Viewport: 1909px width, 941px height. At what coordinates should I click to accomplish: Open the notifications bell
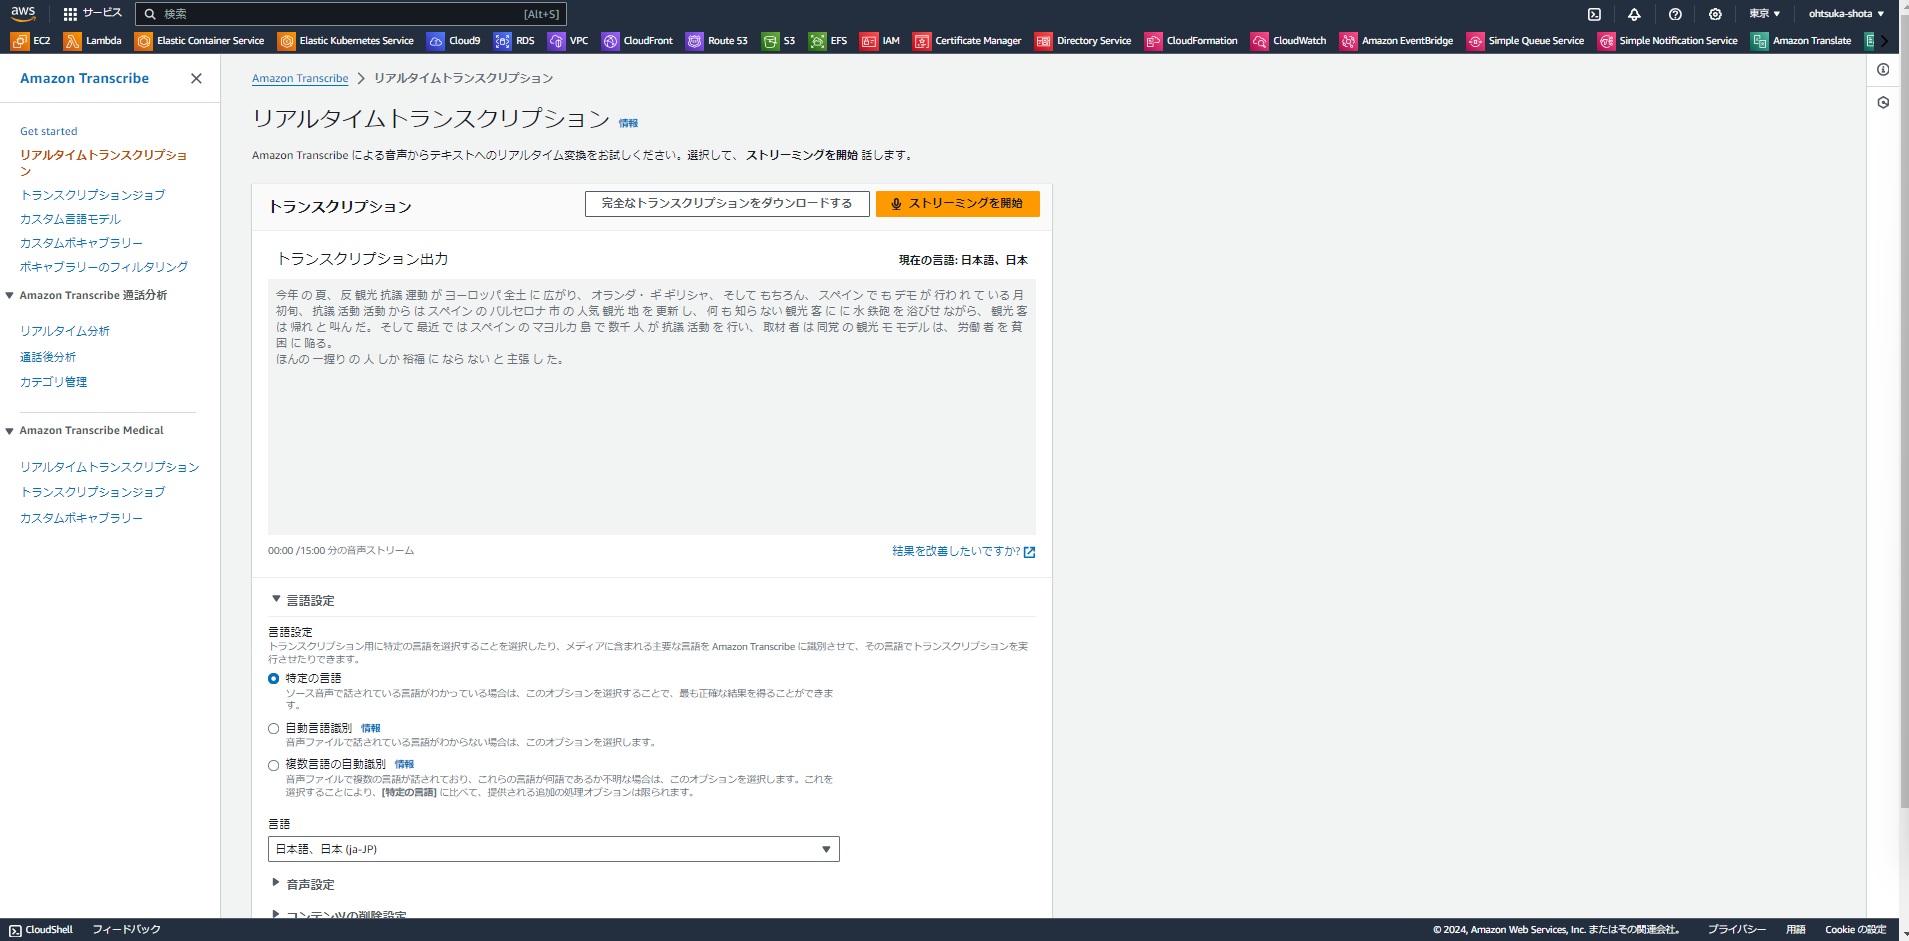1634,14
